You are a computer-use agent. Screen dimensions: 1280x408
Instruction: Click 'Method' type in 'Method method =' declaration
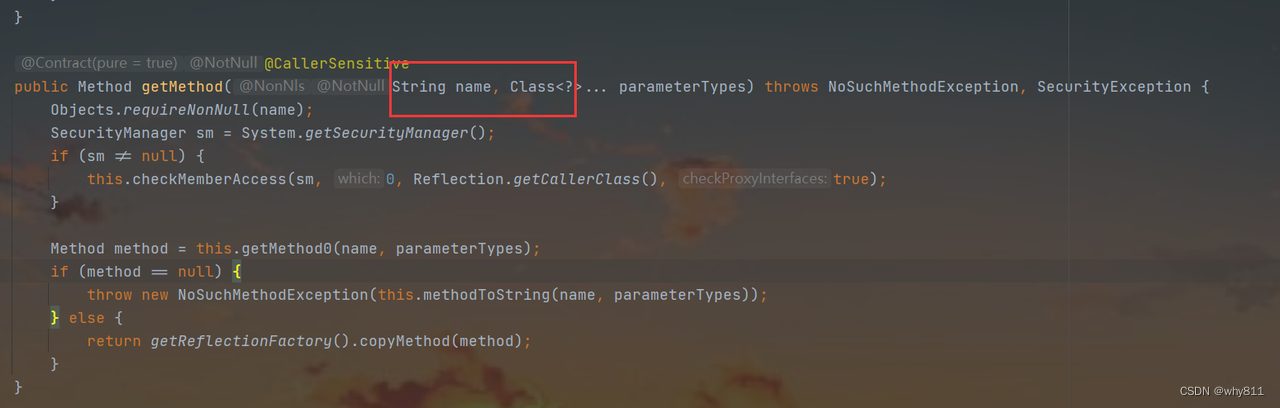click(x=78, y=248)
